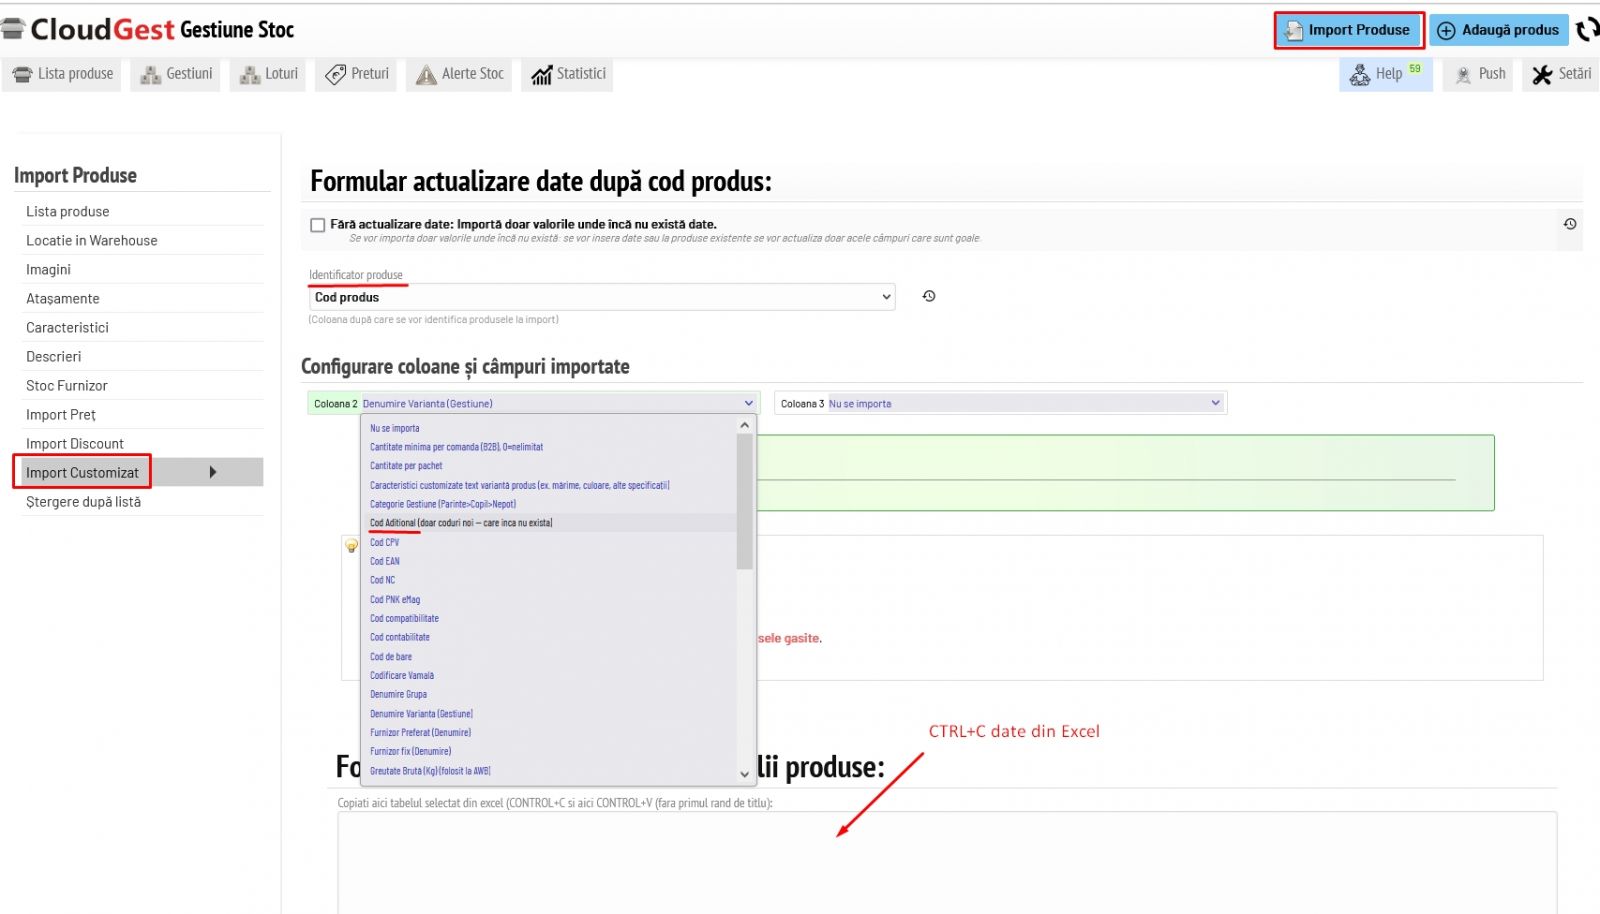Open the Lista produse tab
This screenshot has height=914, width=1600.
click(62, 74)
